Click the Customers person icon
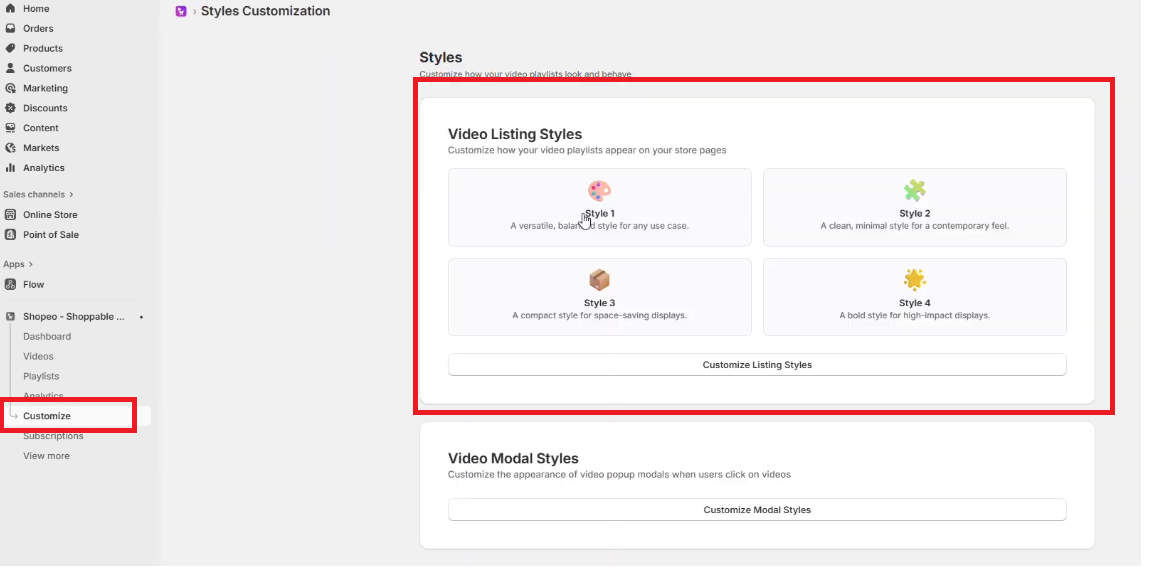1152x575 pixels. pos(11,69)
